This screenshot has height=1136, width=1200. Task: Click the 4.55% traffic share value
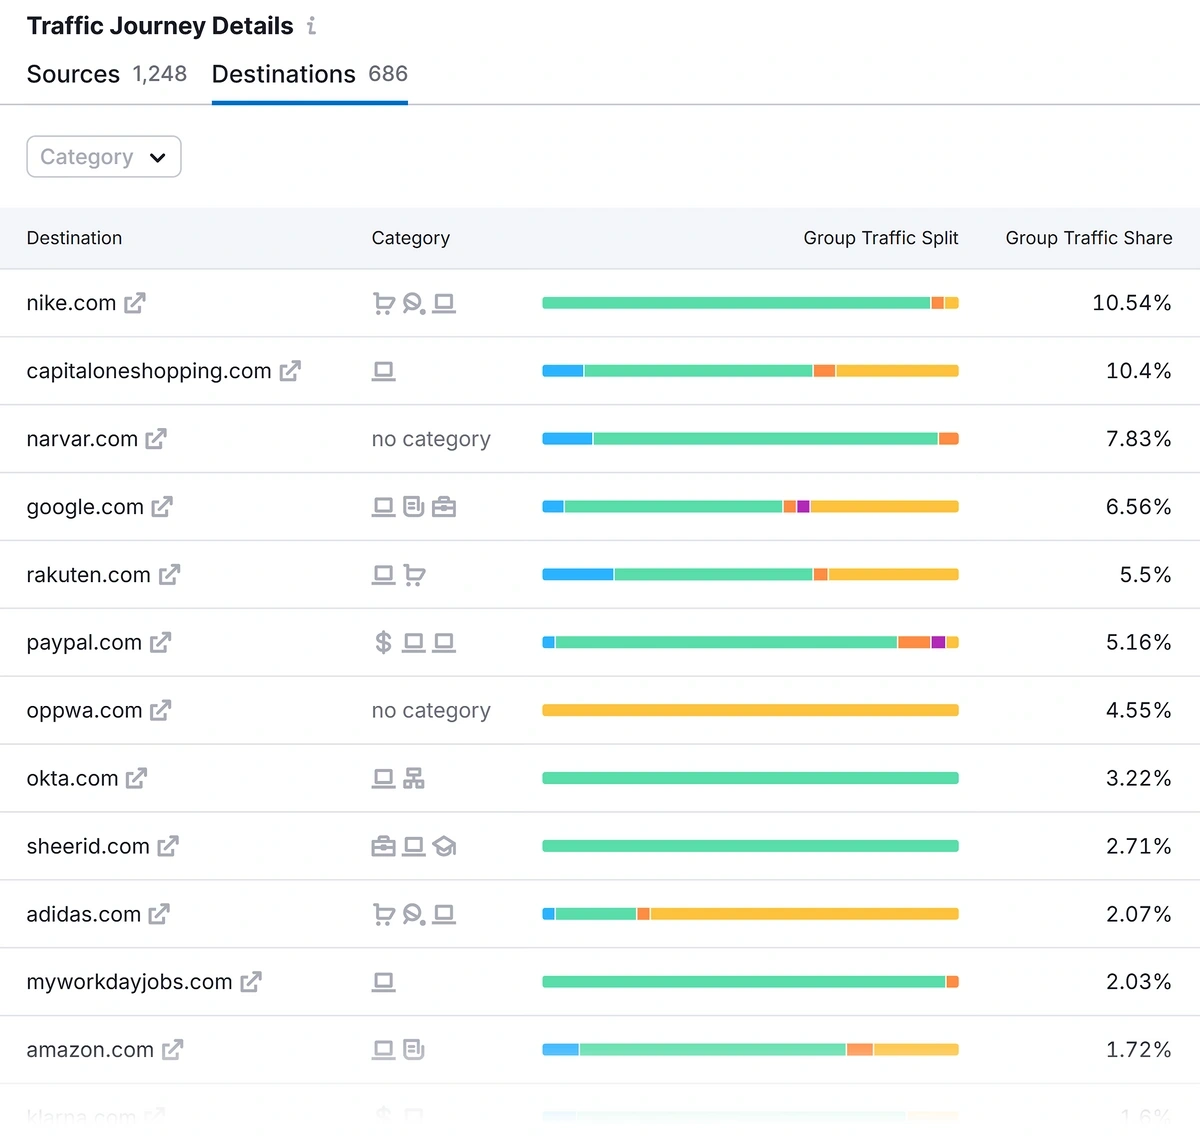tap(1138, 710)
